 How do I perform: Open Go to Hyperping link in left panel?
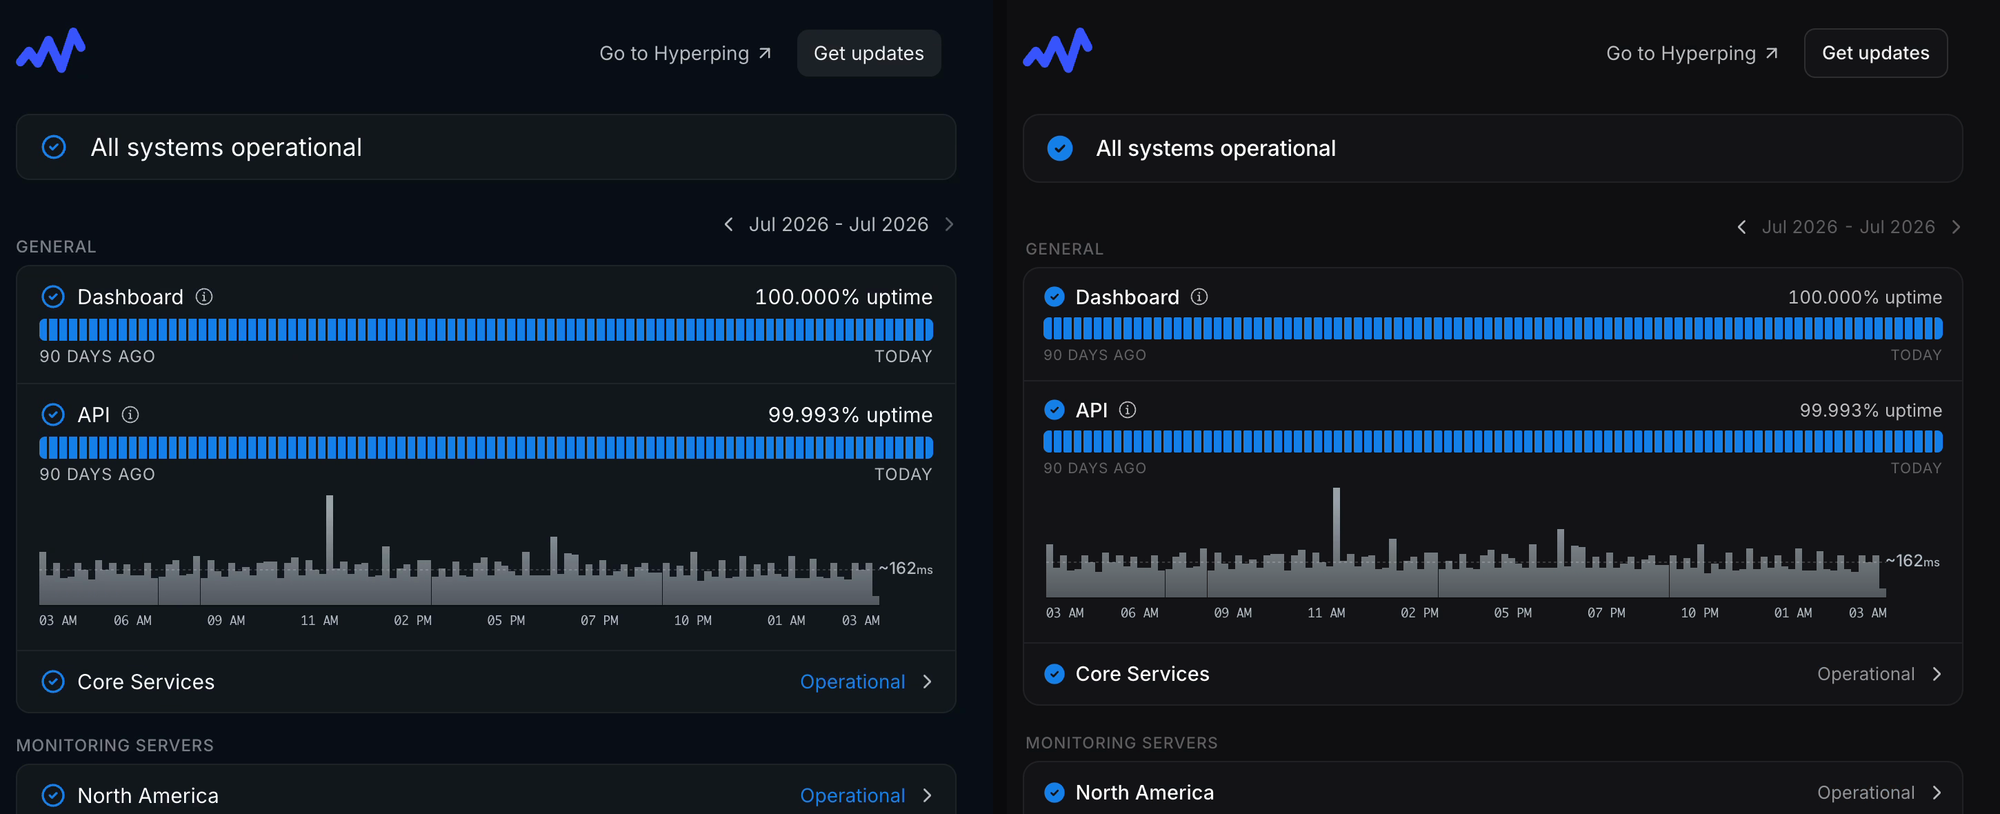click(685, 53)
